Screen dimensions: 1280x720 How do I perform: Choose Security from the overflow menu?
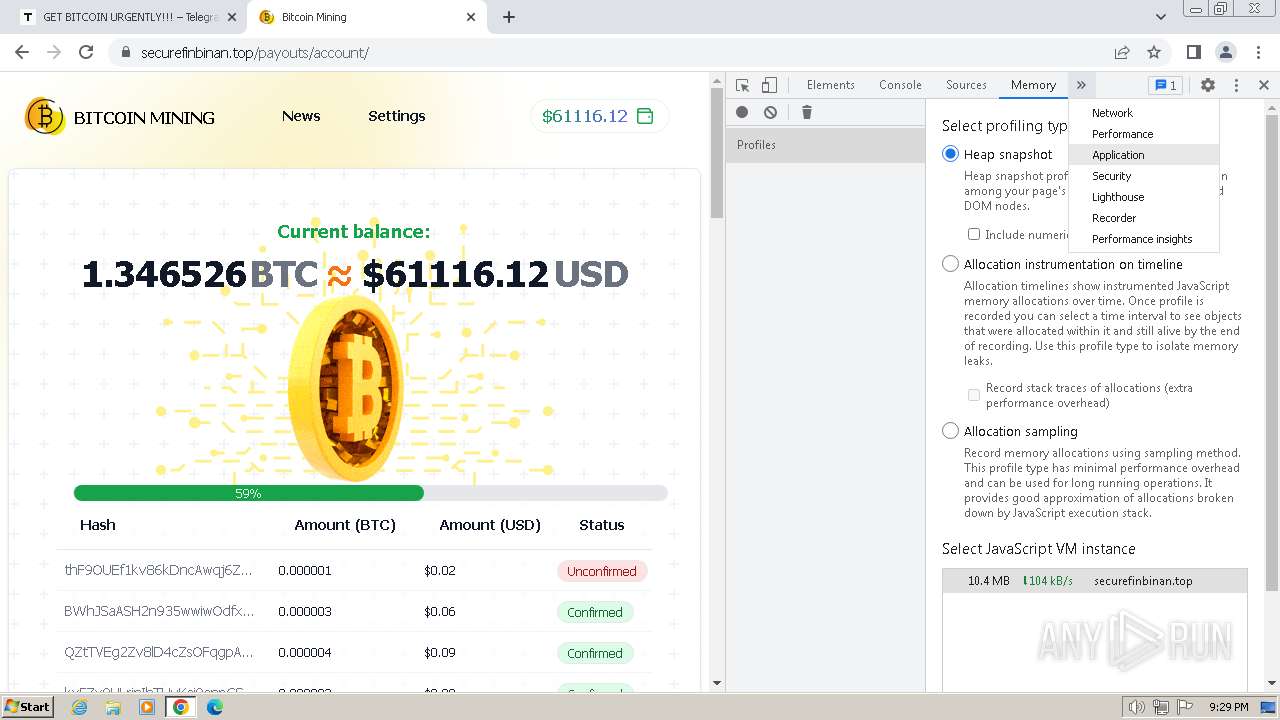tap(1144, 176)
